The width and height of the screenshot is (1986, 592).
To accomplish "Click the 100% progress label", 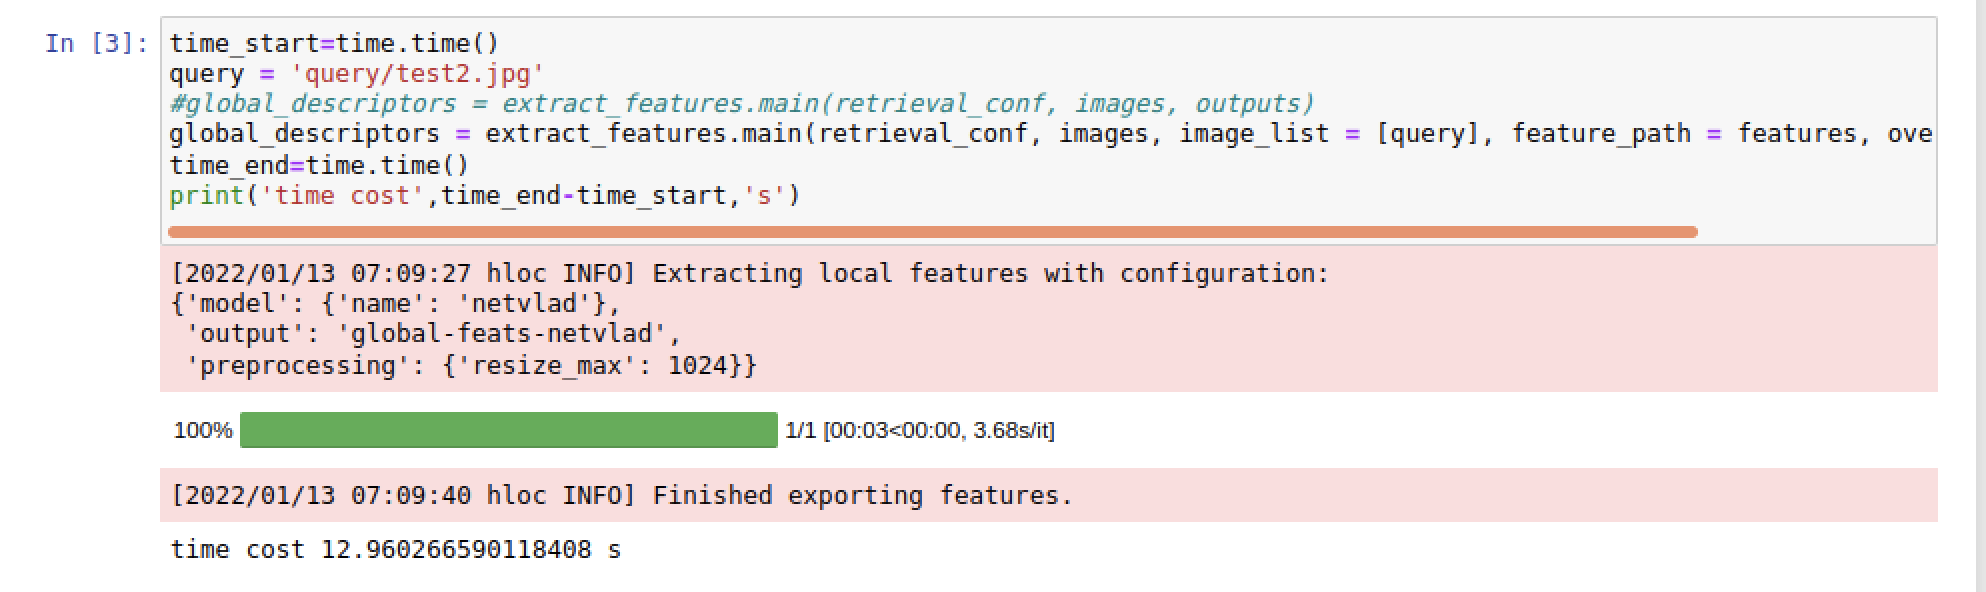I will point(203,430).
